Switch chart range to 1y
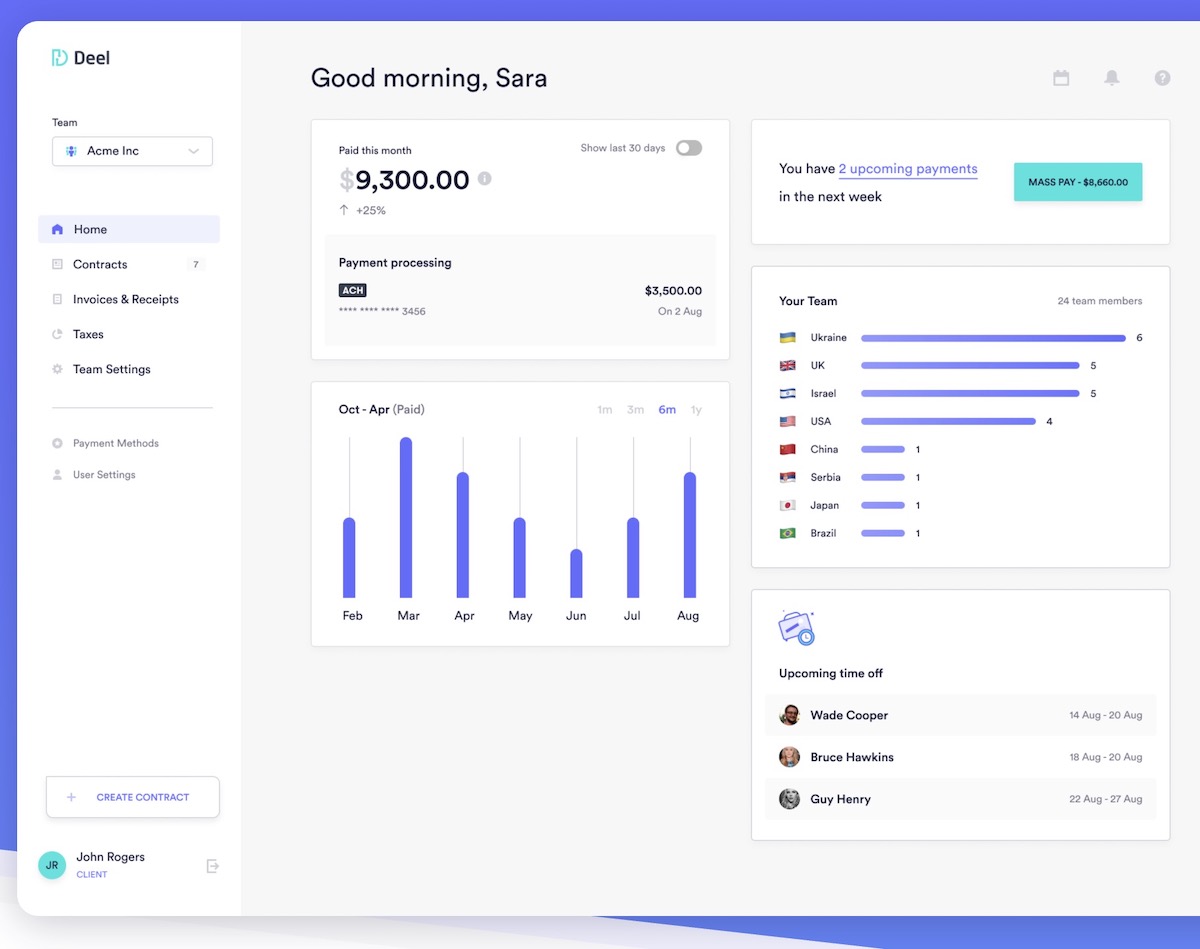Image resolution: width=1200 pixels, height=949 pixels. tap(695, 409)
